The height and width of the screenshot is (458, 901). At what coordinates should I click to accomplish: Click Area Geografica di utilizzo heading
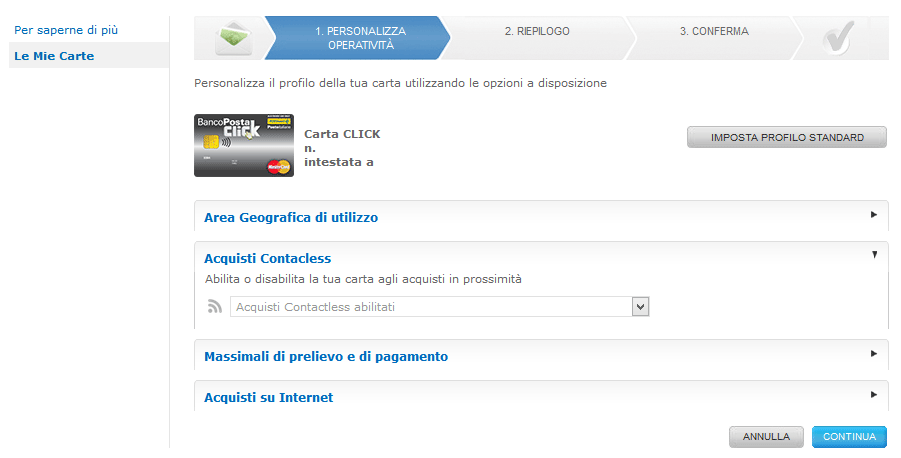291,217
